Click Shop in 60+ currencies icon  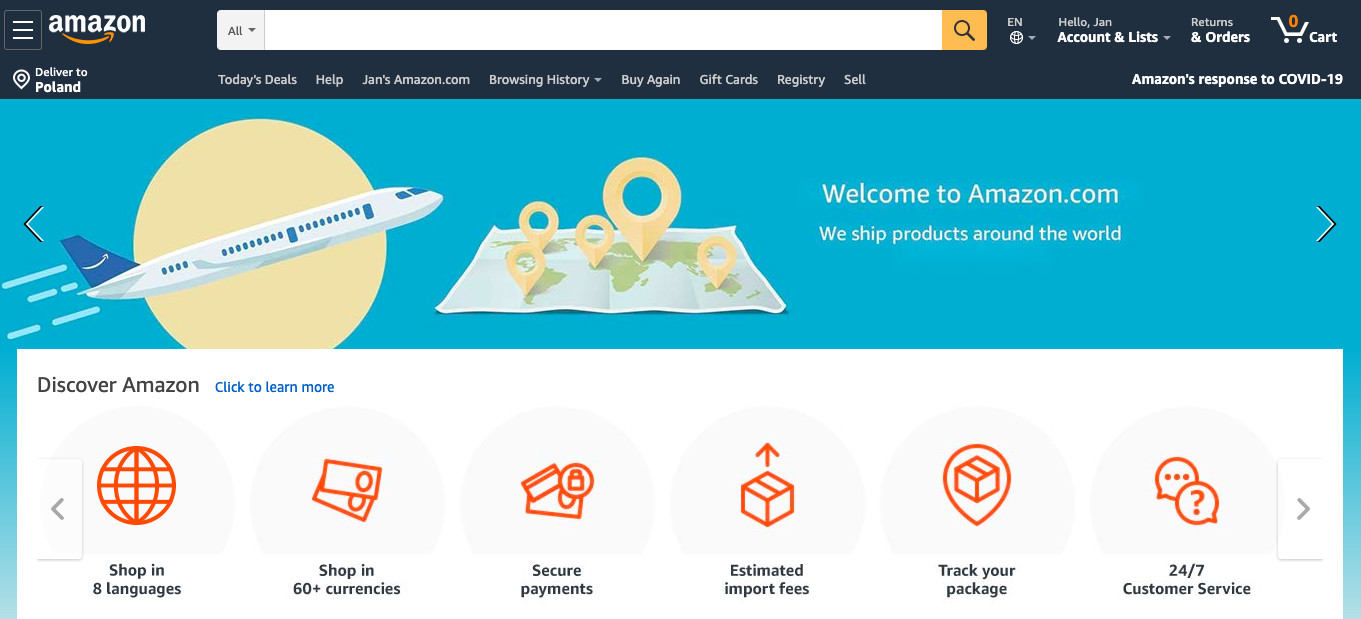pyautogui.click(x=347, y=490)
